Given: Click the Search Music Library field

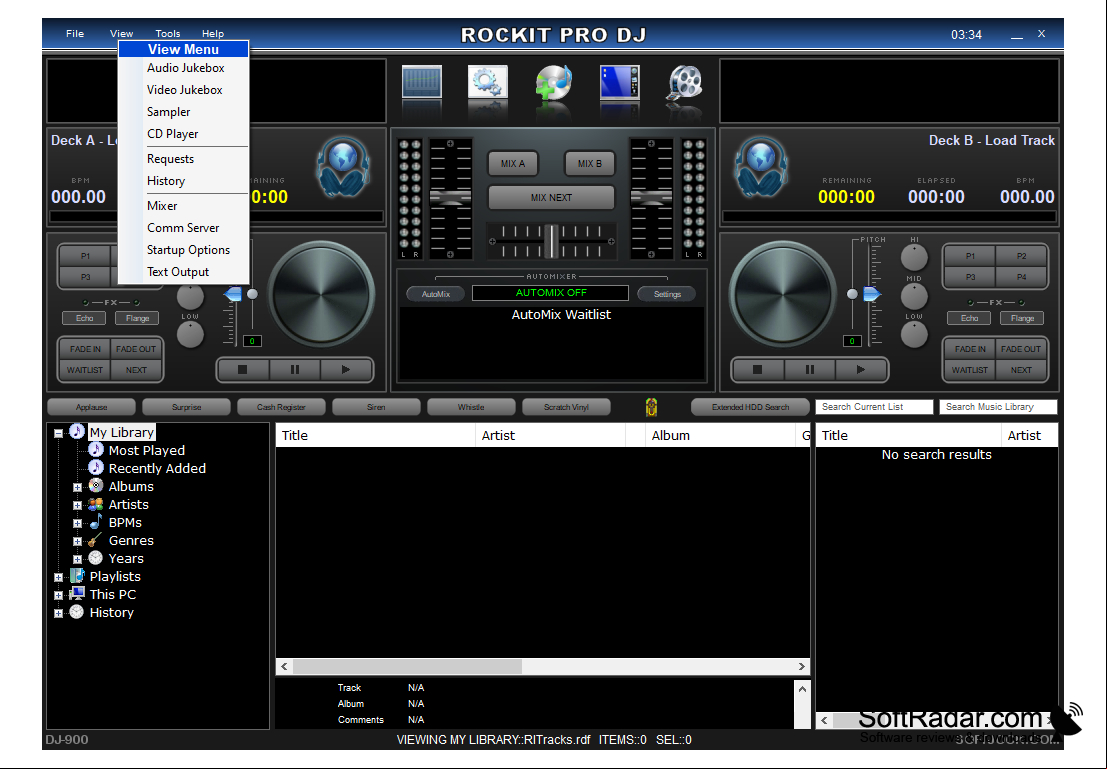Looking at the screenshot, I should pos(998,407).
